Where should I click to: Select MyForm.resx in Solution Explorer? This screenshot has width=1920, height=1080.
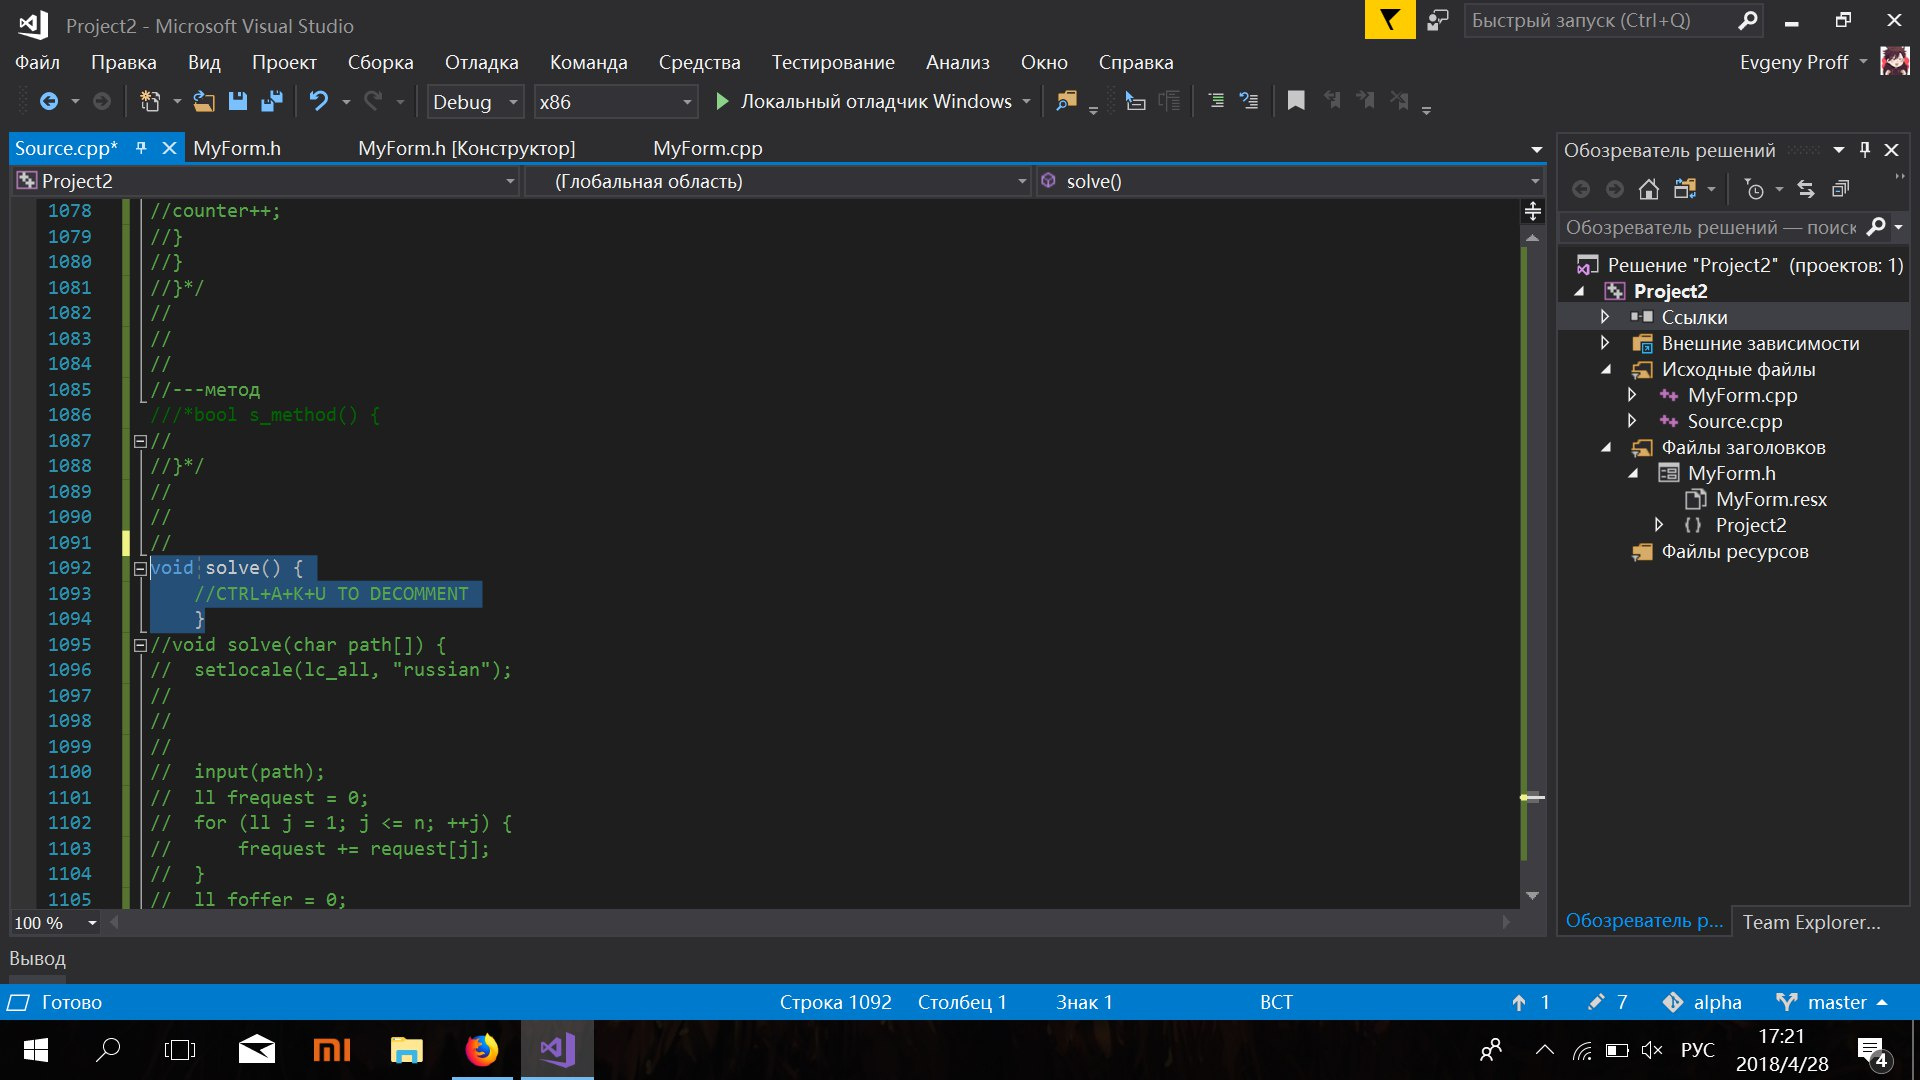1771,499
